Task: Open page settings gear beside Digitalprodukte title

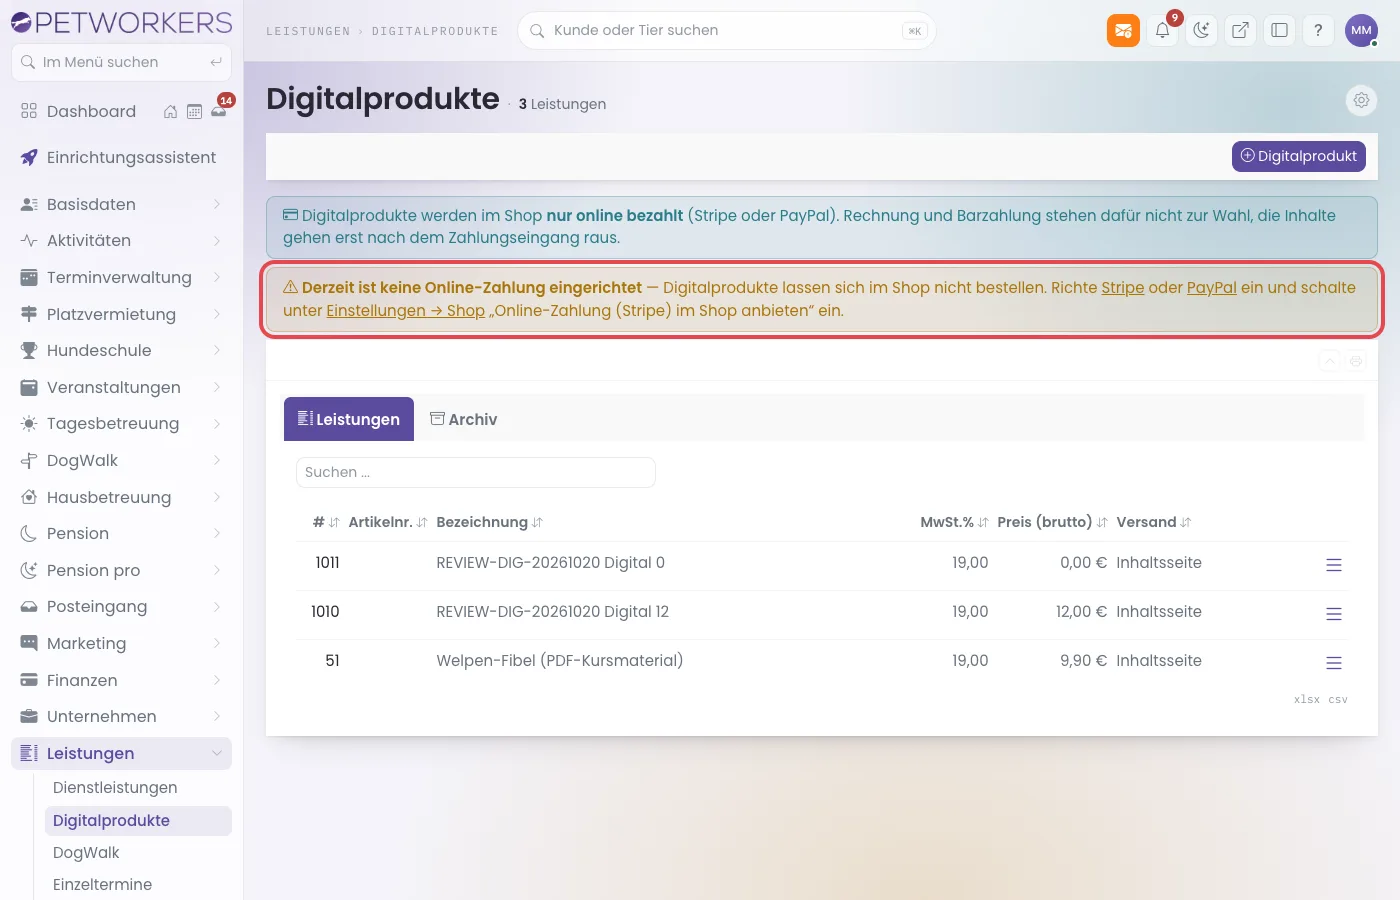Action: pos(1361,100)
